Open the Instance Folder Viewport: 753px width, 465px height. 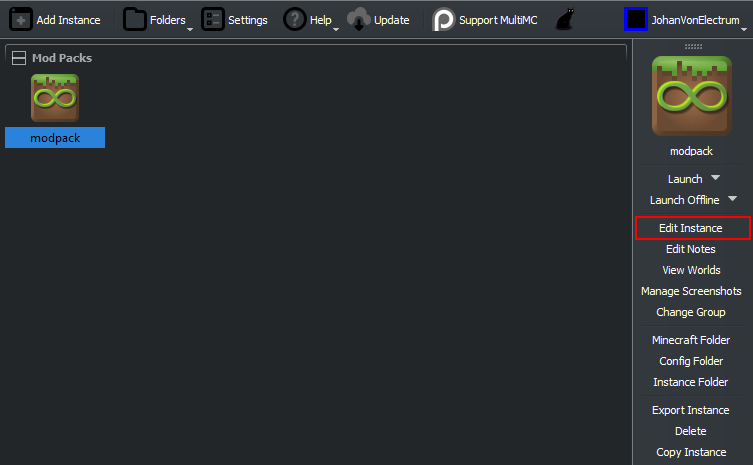[691, 382]
